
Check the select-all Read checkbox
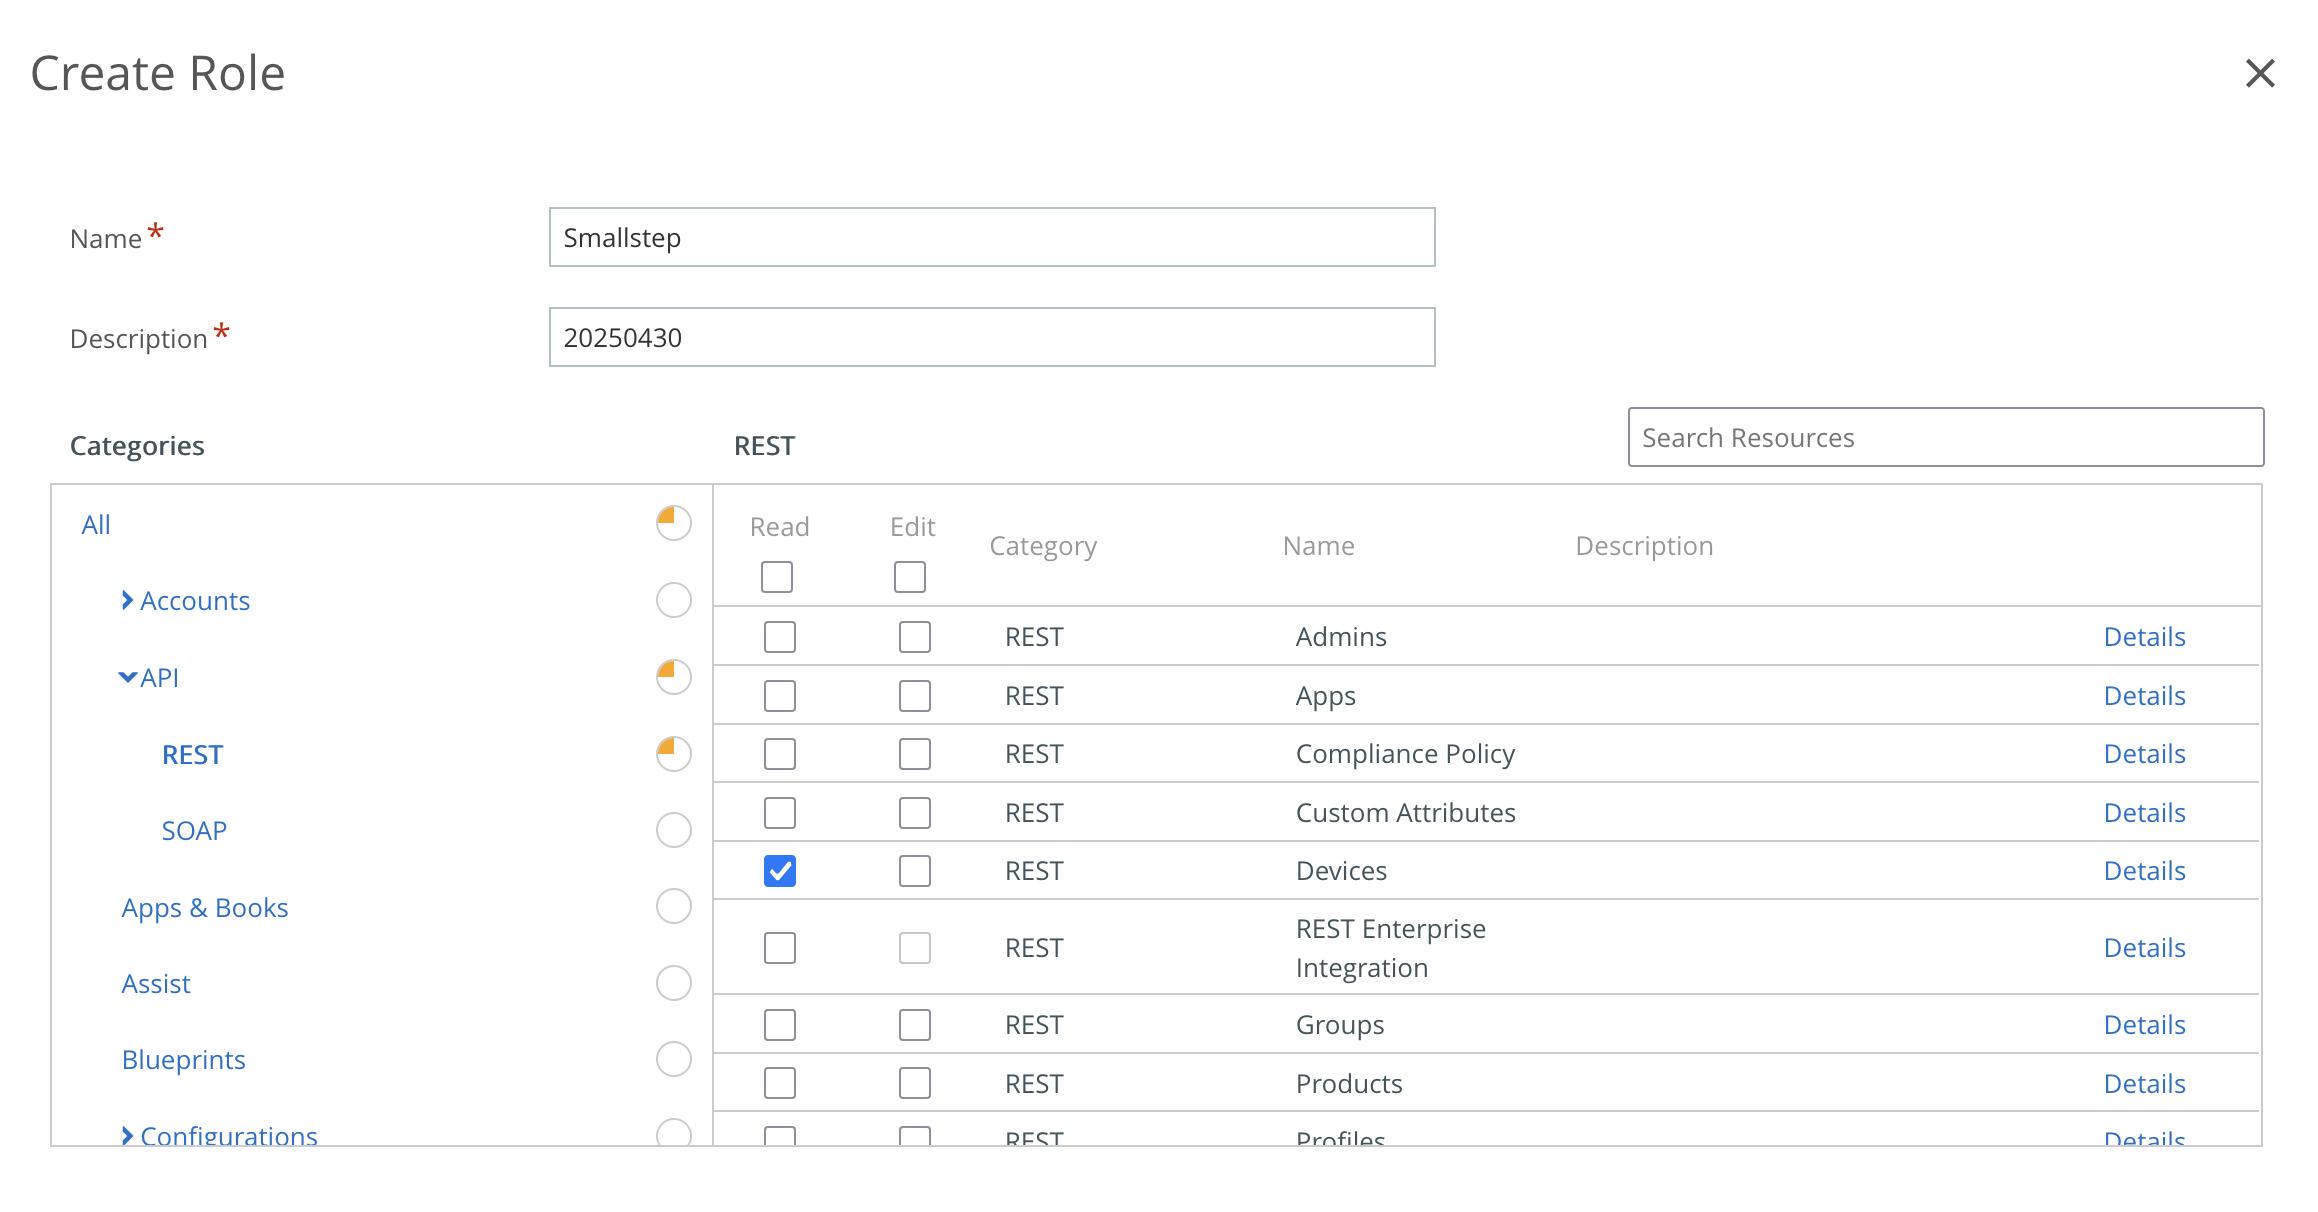click(777, 577)
